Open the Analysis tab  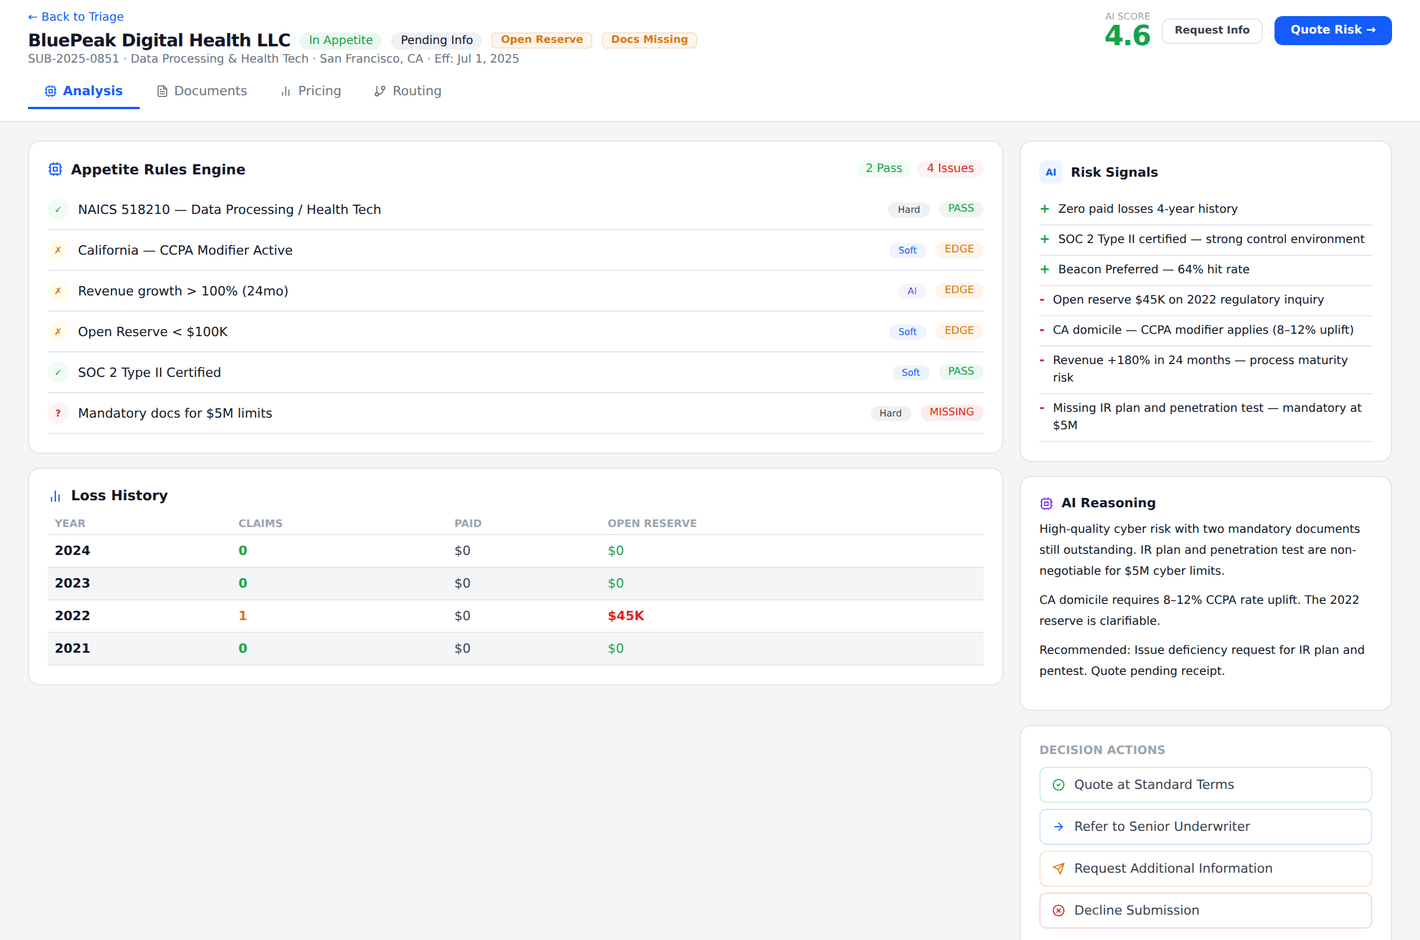pos(84,91)
